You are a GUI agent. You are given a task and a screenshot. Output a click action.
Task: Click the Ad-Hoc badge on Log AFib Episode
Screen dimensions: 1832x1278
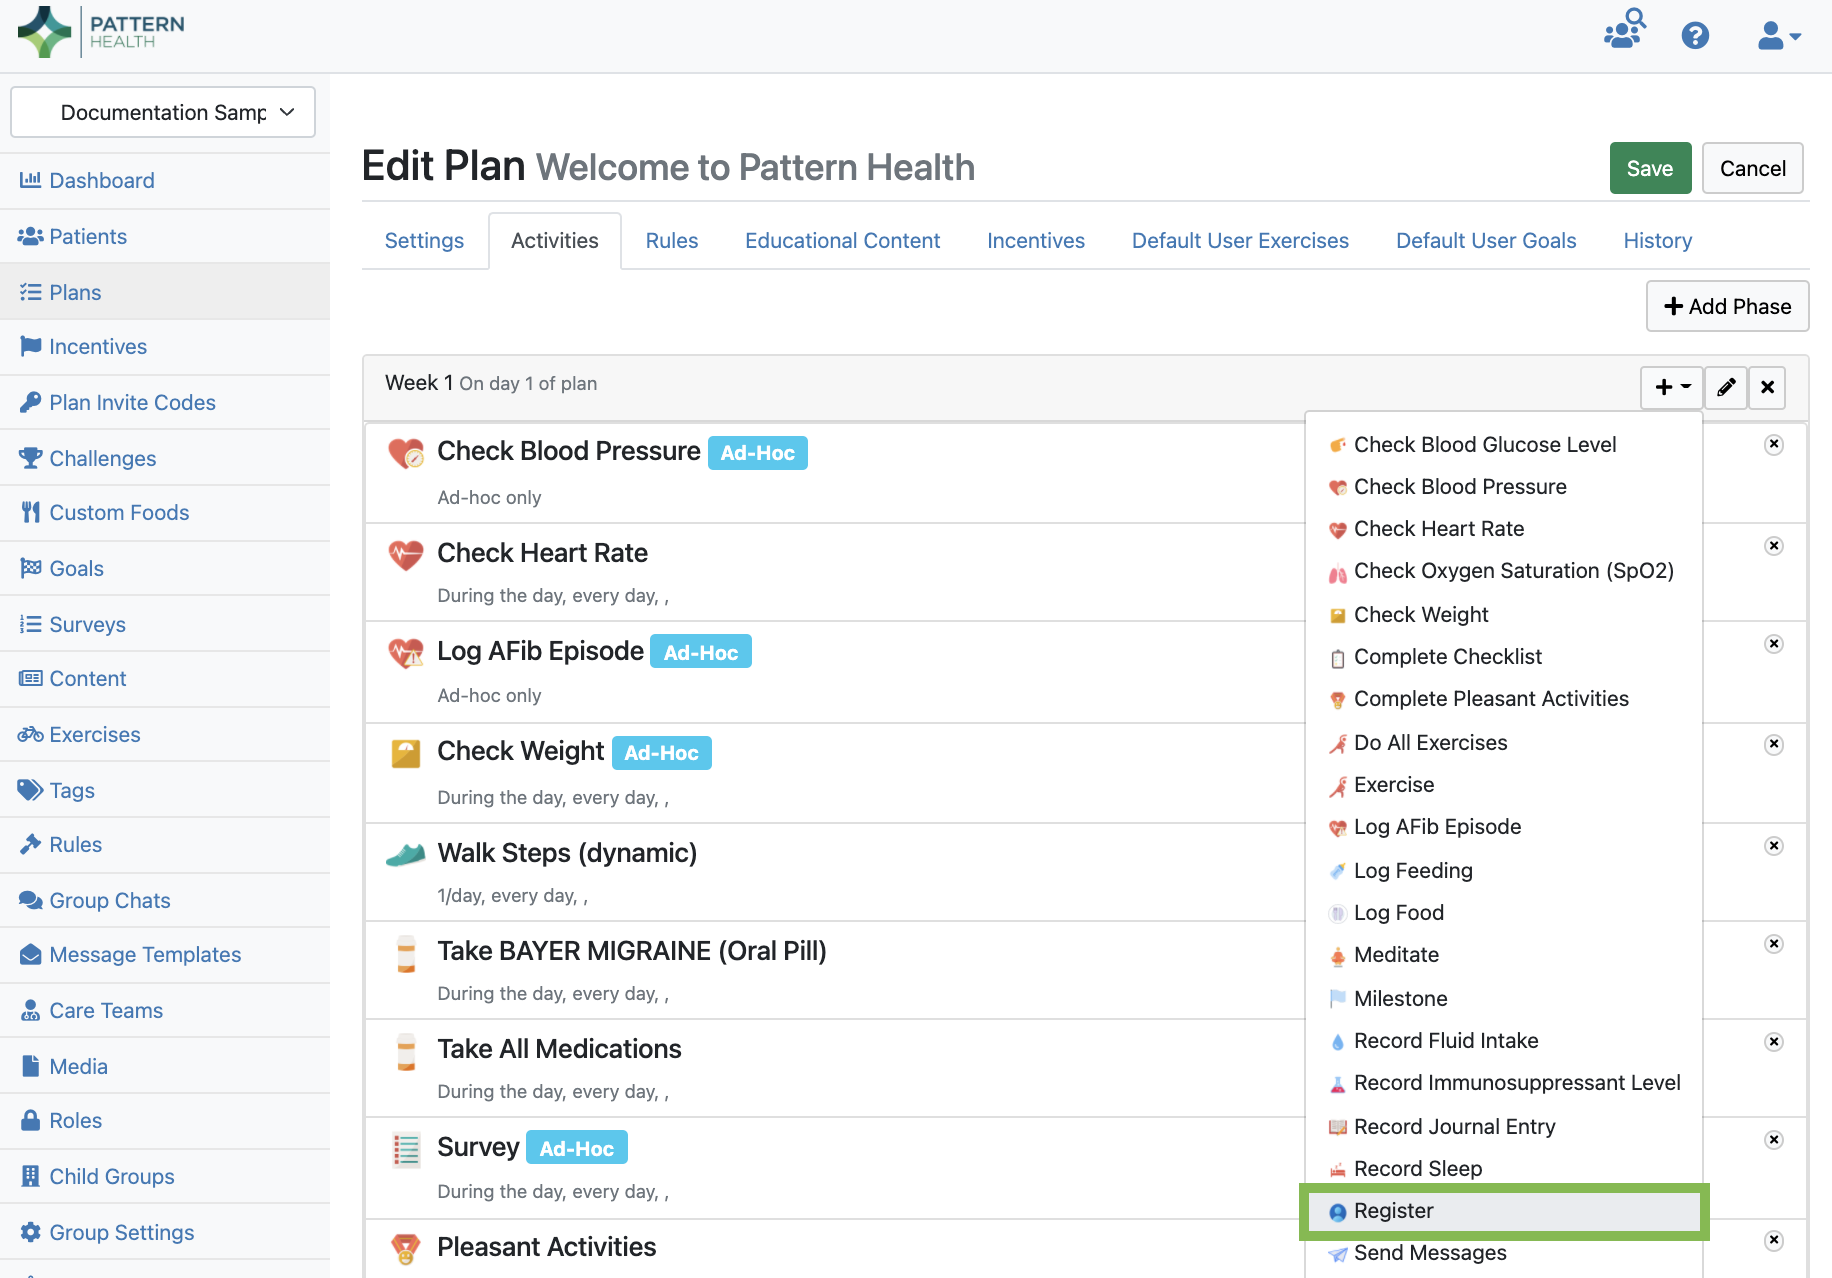tap(700, 652)
